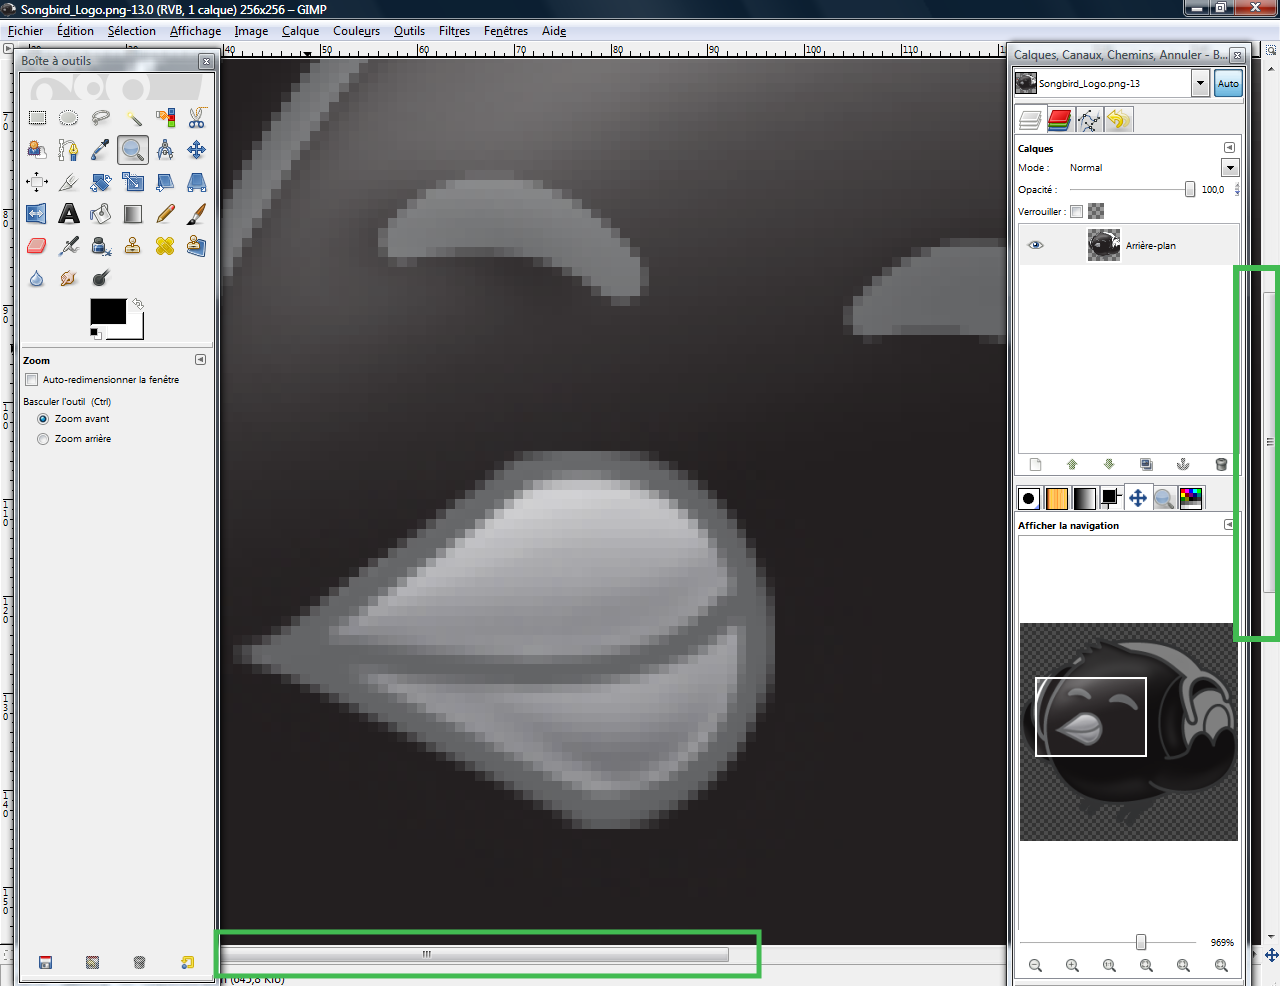Select the Text tool in toolbox

[x=68, y=214]
